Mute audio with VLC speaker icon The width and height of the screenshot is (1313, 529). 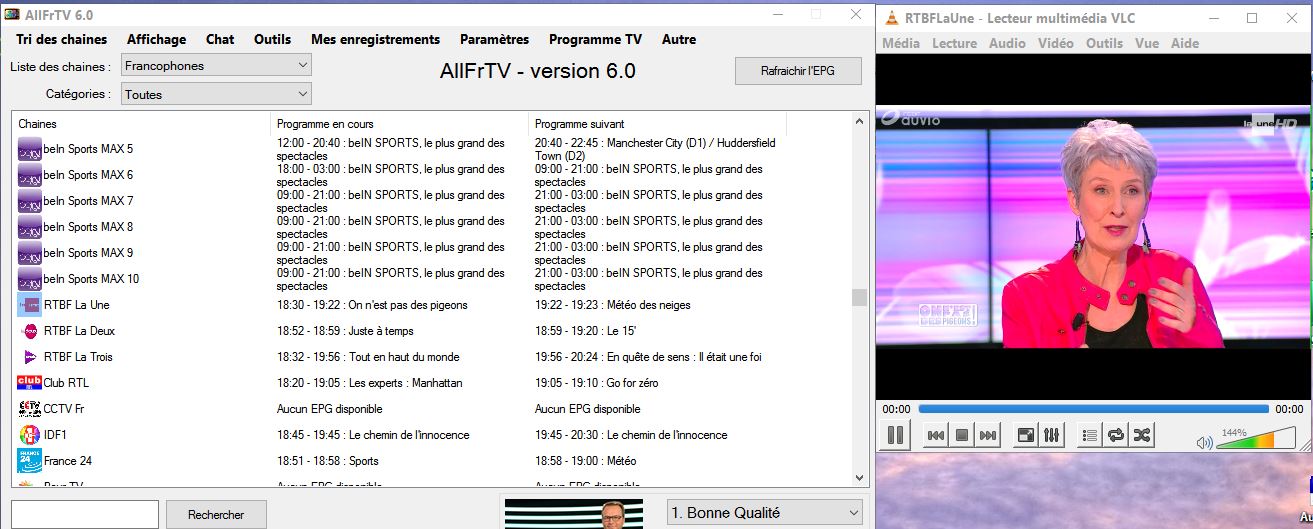[1204, 442]
